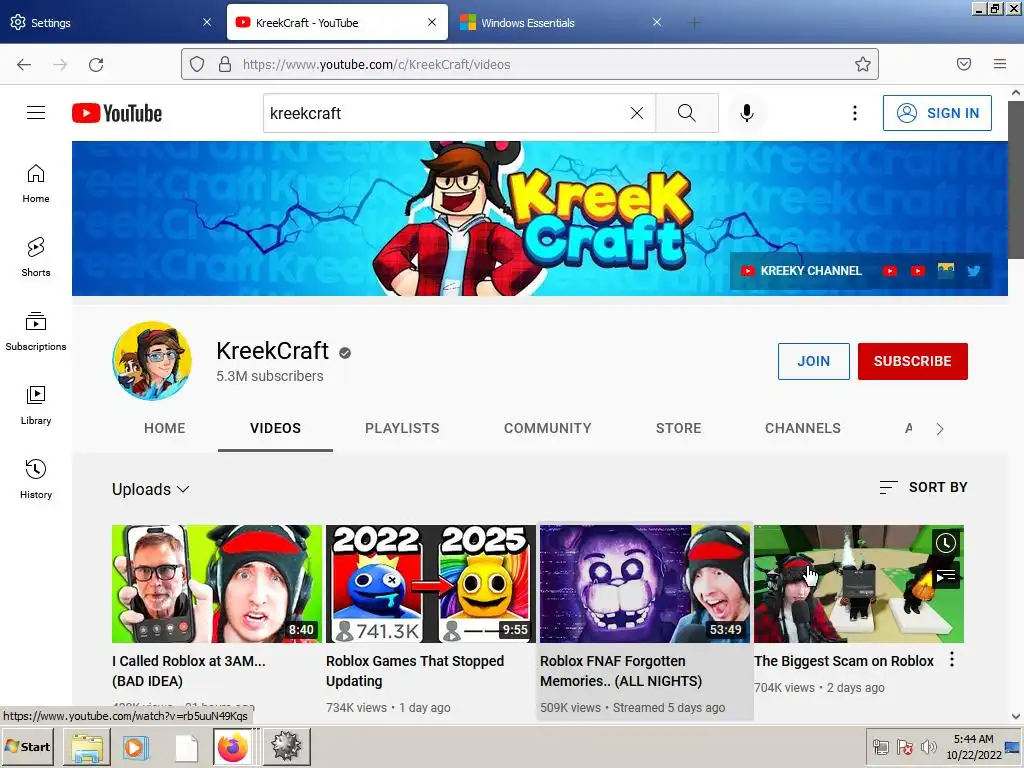The image size is (1024, 768).
Task: Click the 53:49 FNAF stream thumbnail
Action: (x=645, y=584)
